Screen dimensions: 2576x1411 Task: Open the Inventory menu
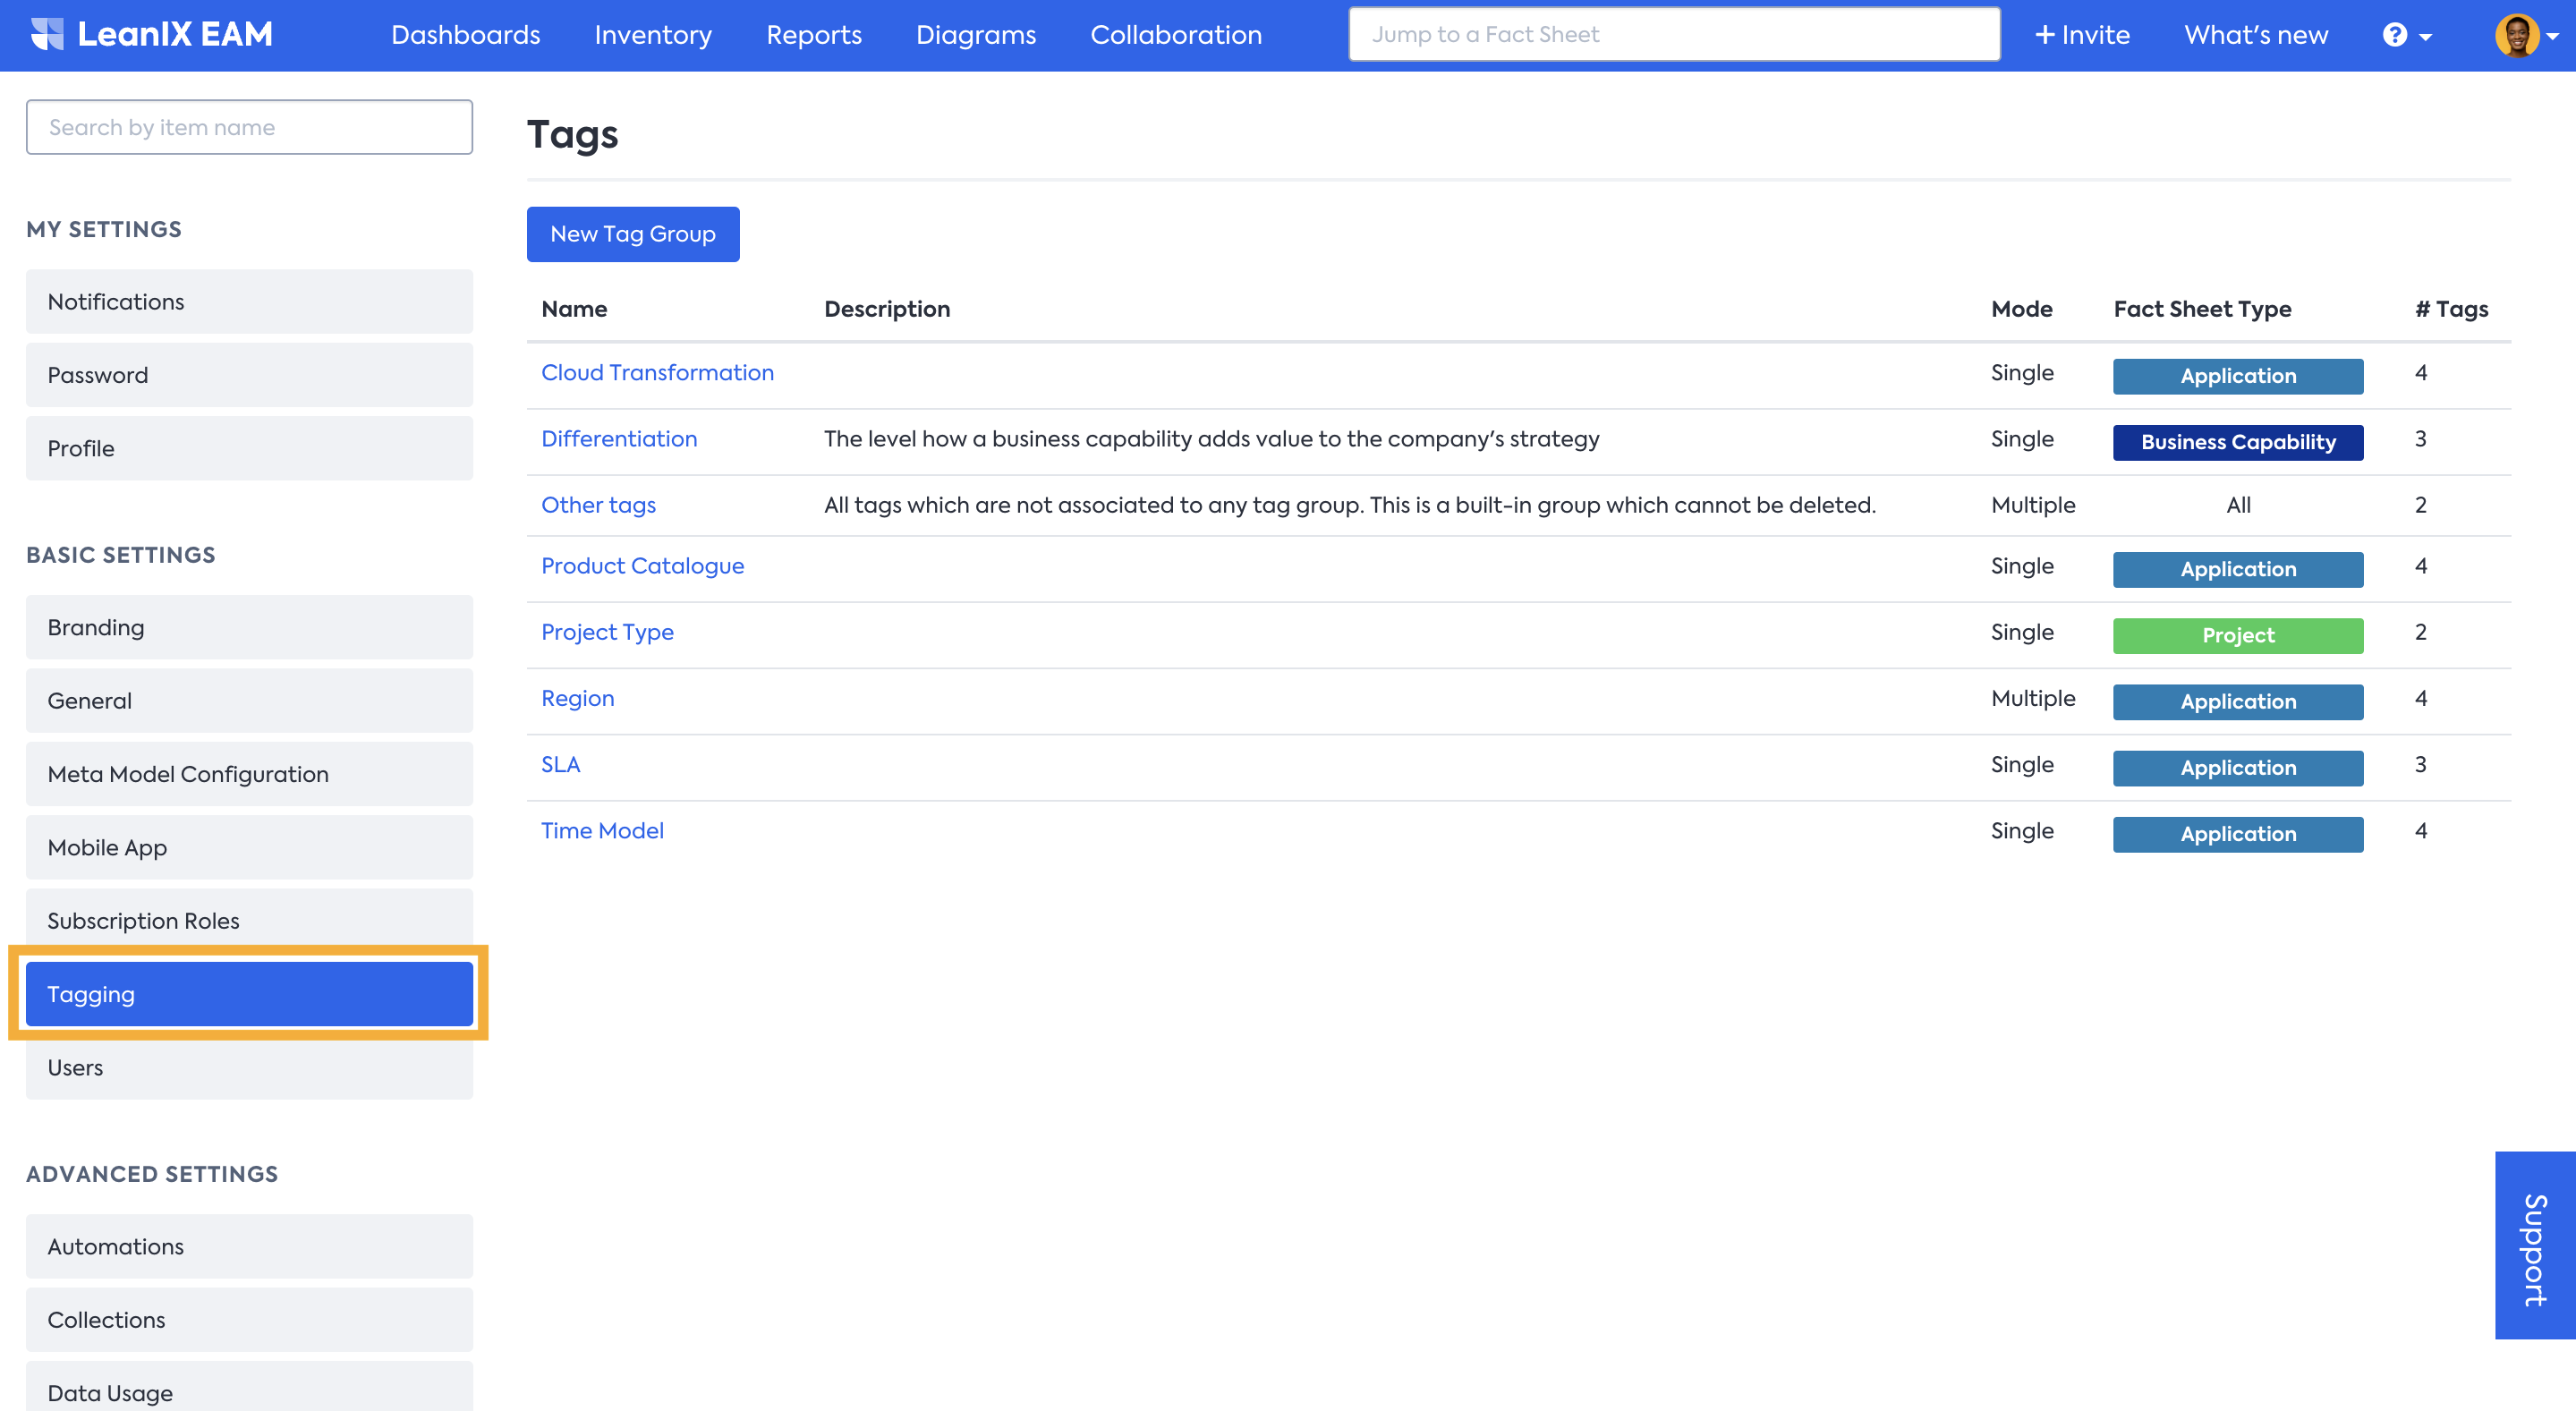653,35
